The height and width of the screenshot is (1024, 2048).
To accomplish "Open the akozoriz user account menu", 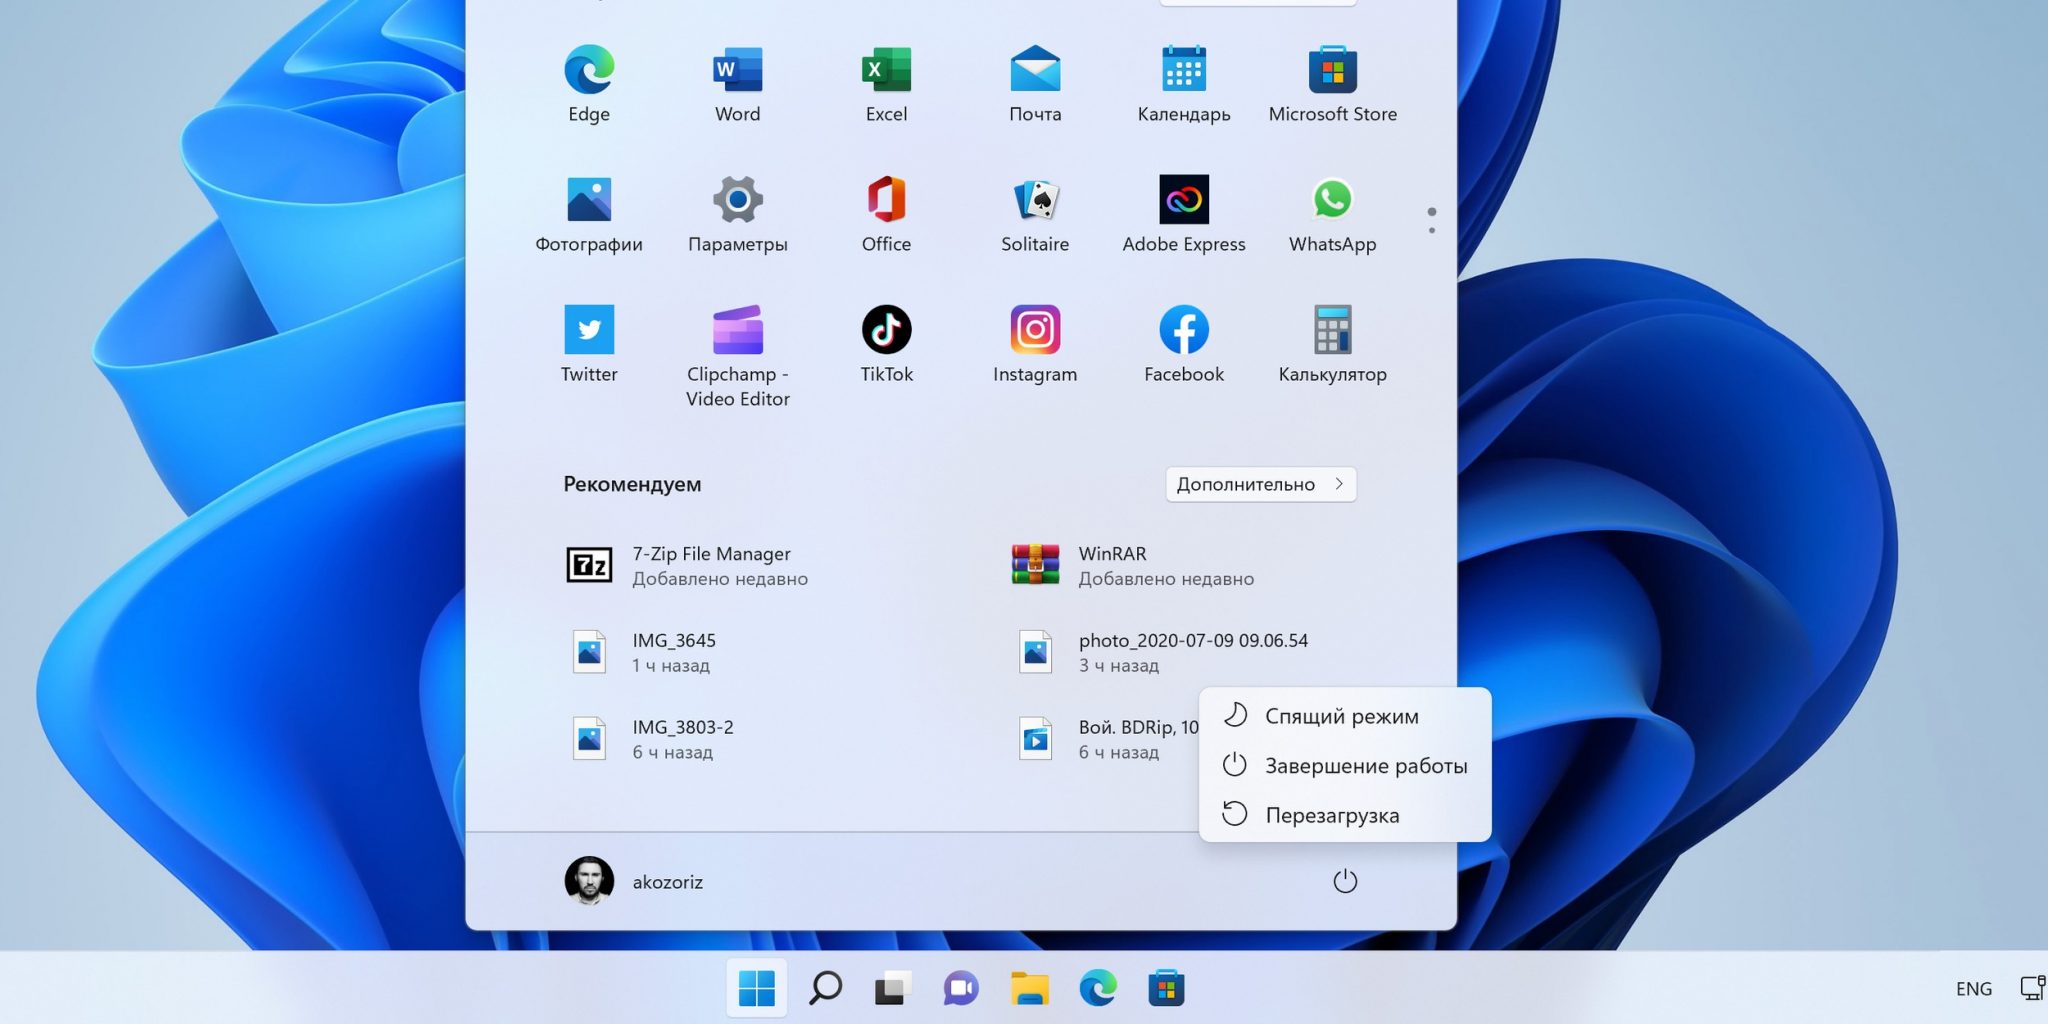I will pyautogui.click(x=634, y=881).
